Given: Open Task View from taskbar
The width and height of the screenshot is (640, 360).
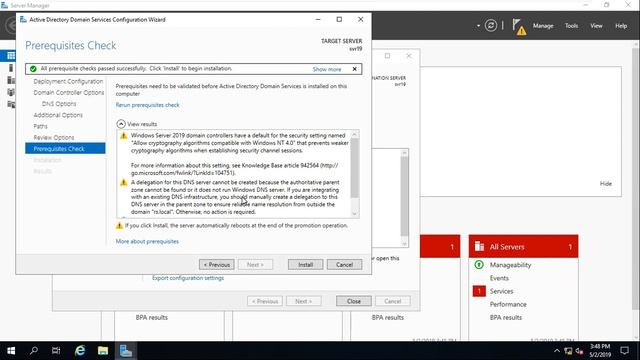Looking at the screenshot, I should [x=56, y=351].
